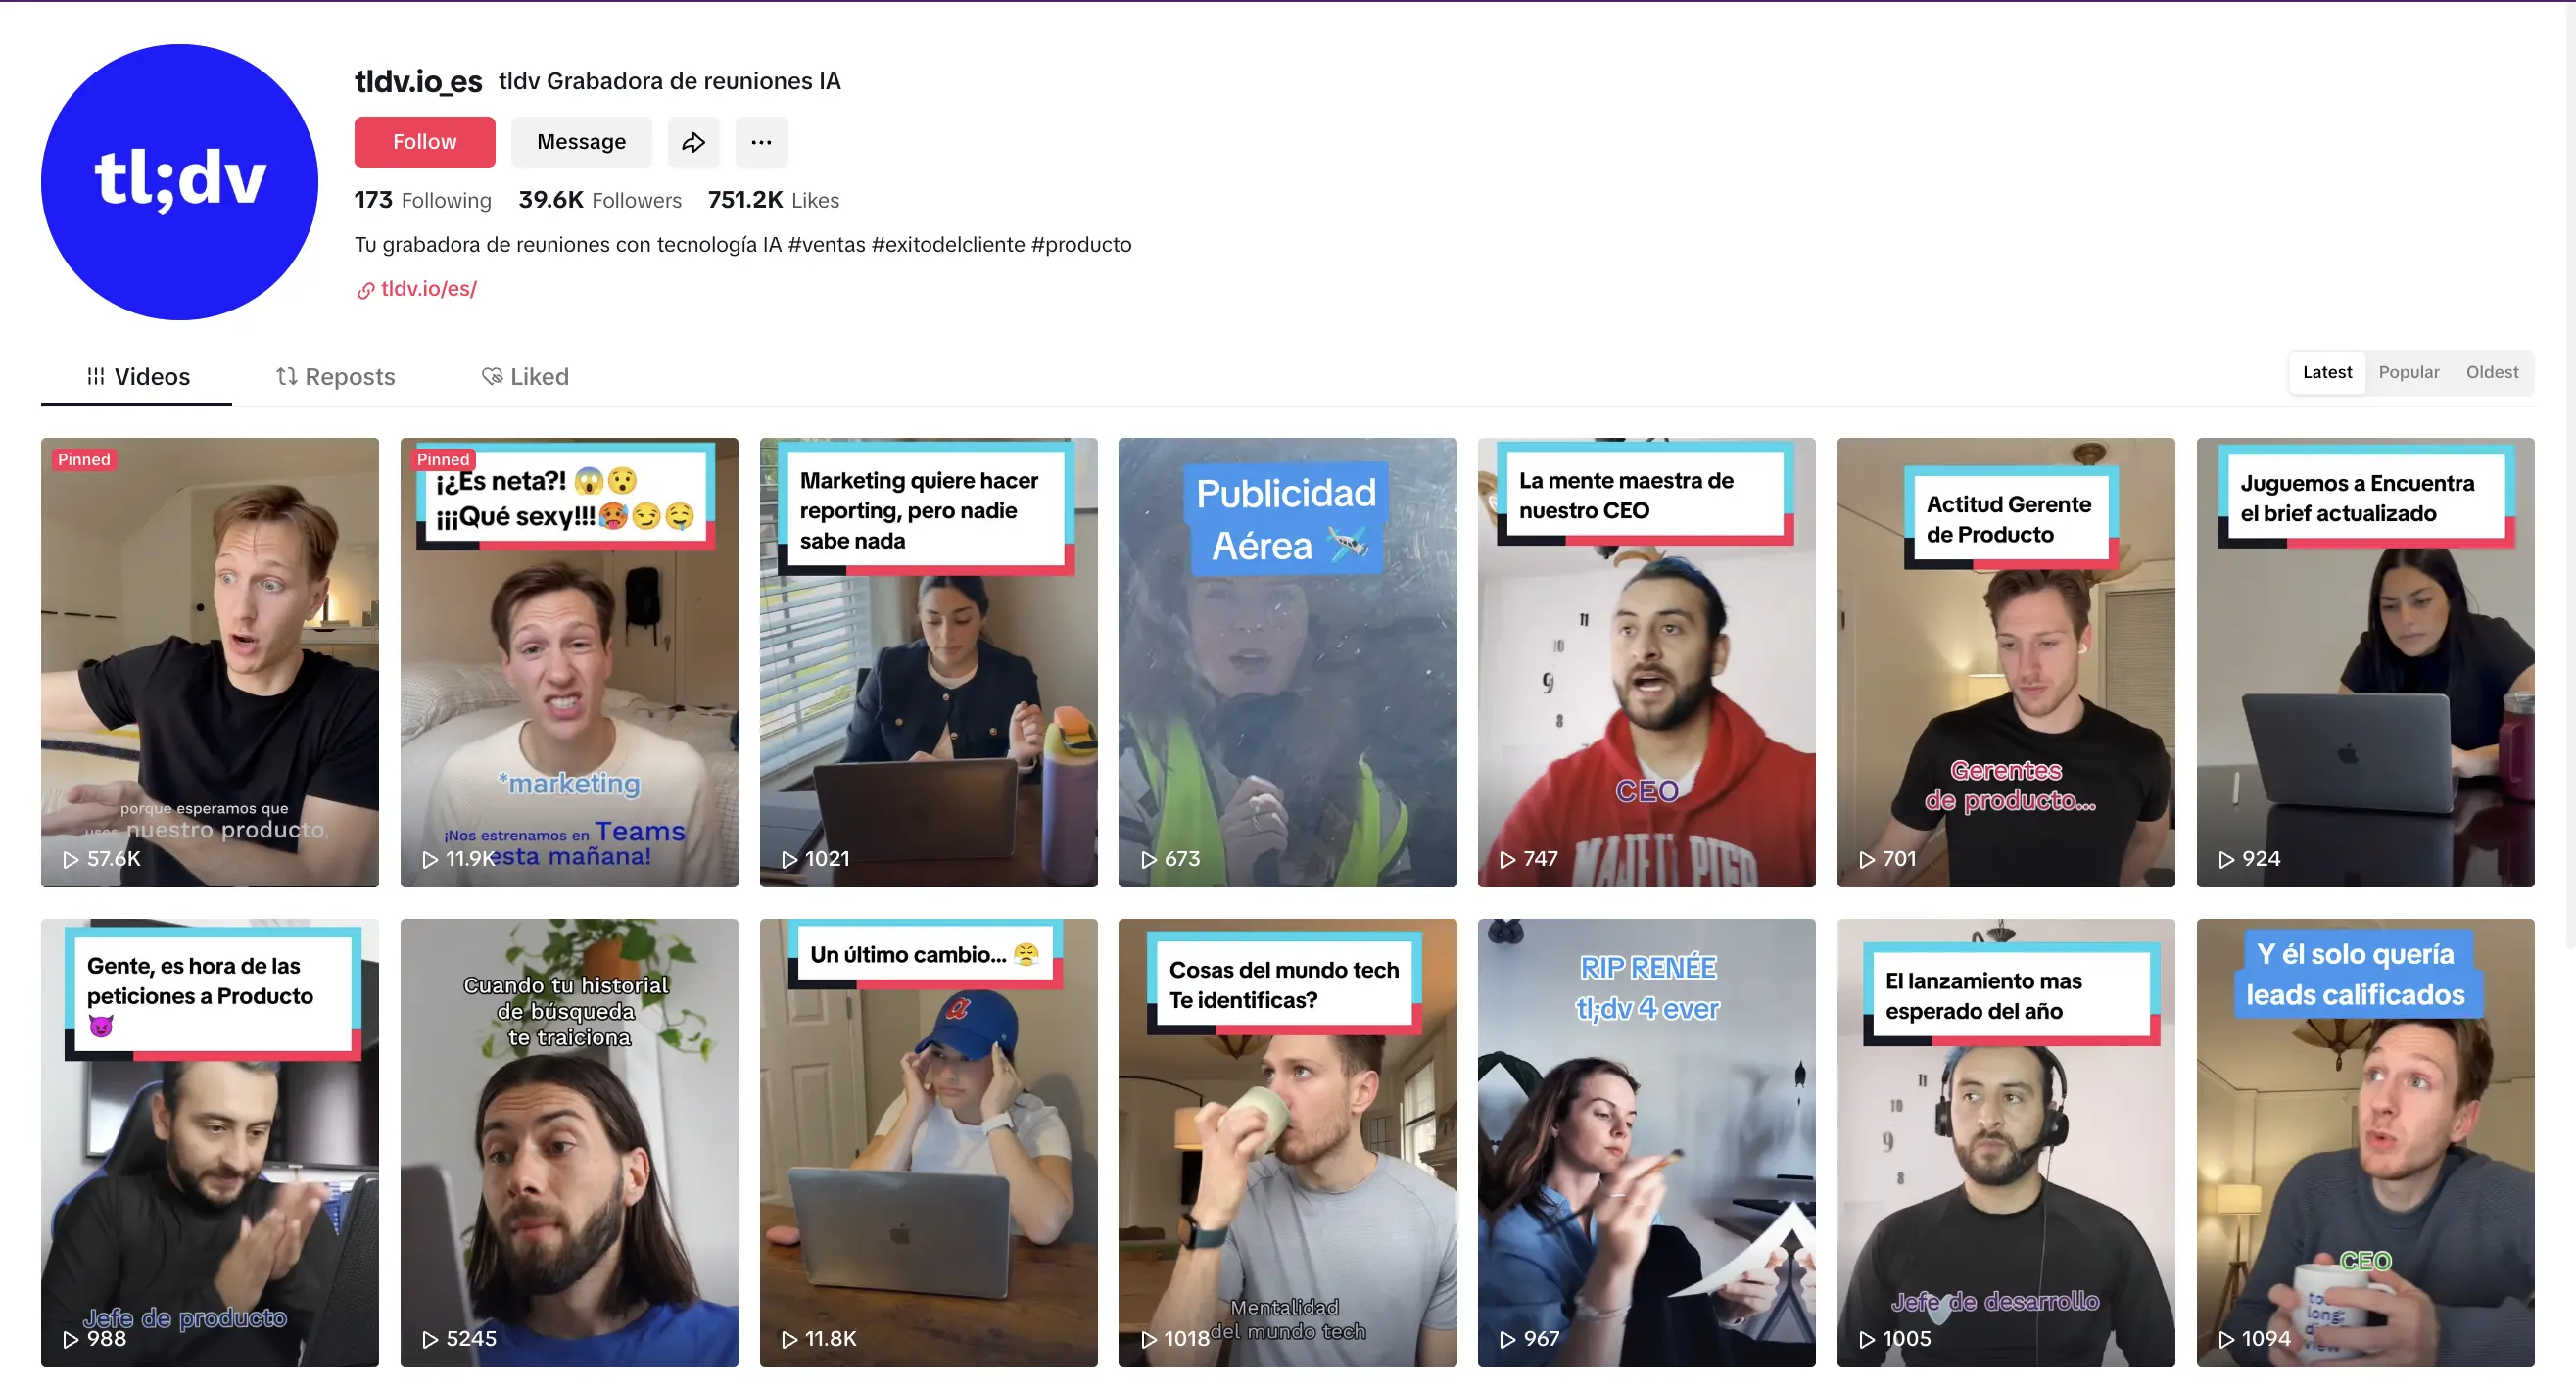Image resolution: width=2576 pixels, height=1387 pixels.
Task: Click the grid icon on the Videos tab
Action: (x=95, y=377)
